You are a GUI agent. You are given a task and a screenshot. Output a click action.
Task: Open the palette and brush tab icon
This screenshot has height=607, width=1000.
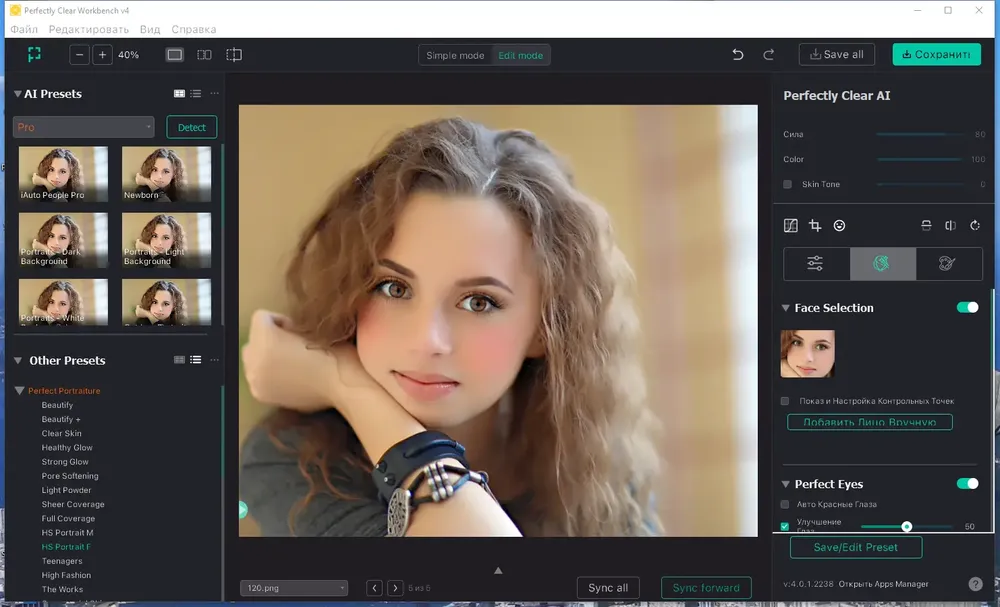(x=948, y=263)
